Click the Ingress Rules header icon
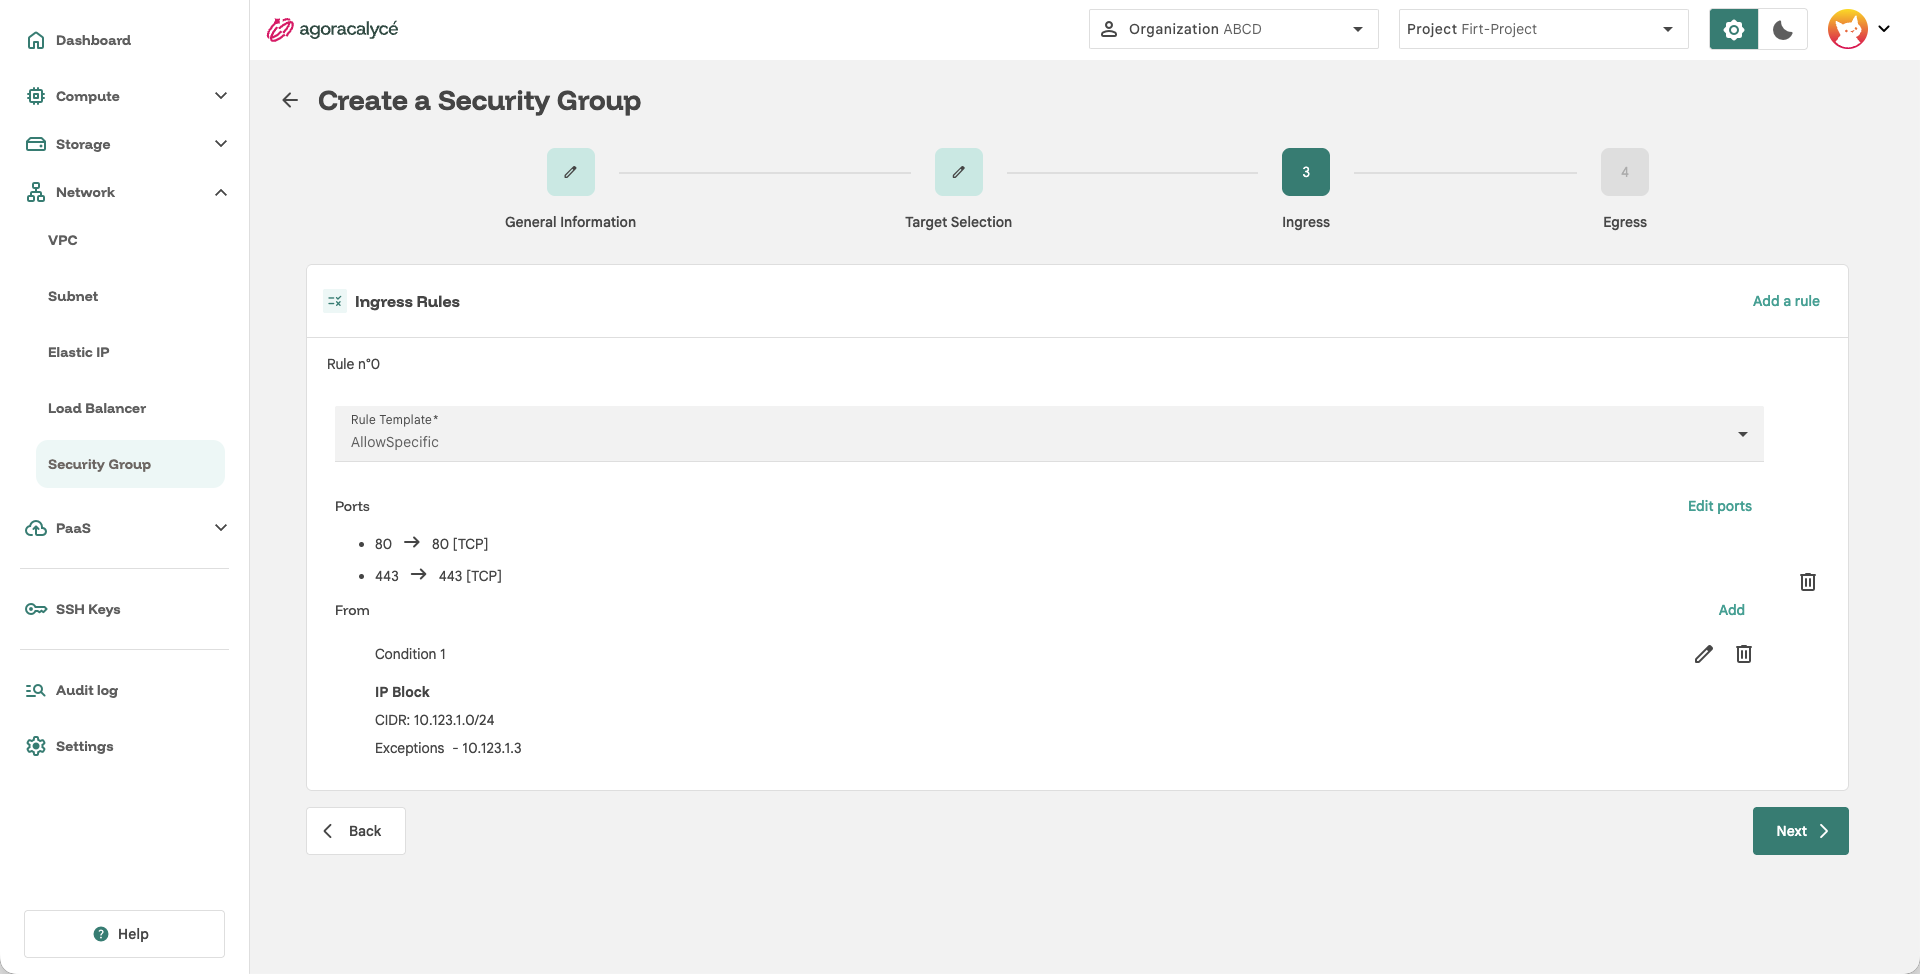The height and width of the screenshot is (974, 1920). [x=335, y=301]
